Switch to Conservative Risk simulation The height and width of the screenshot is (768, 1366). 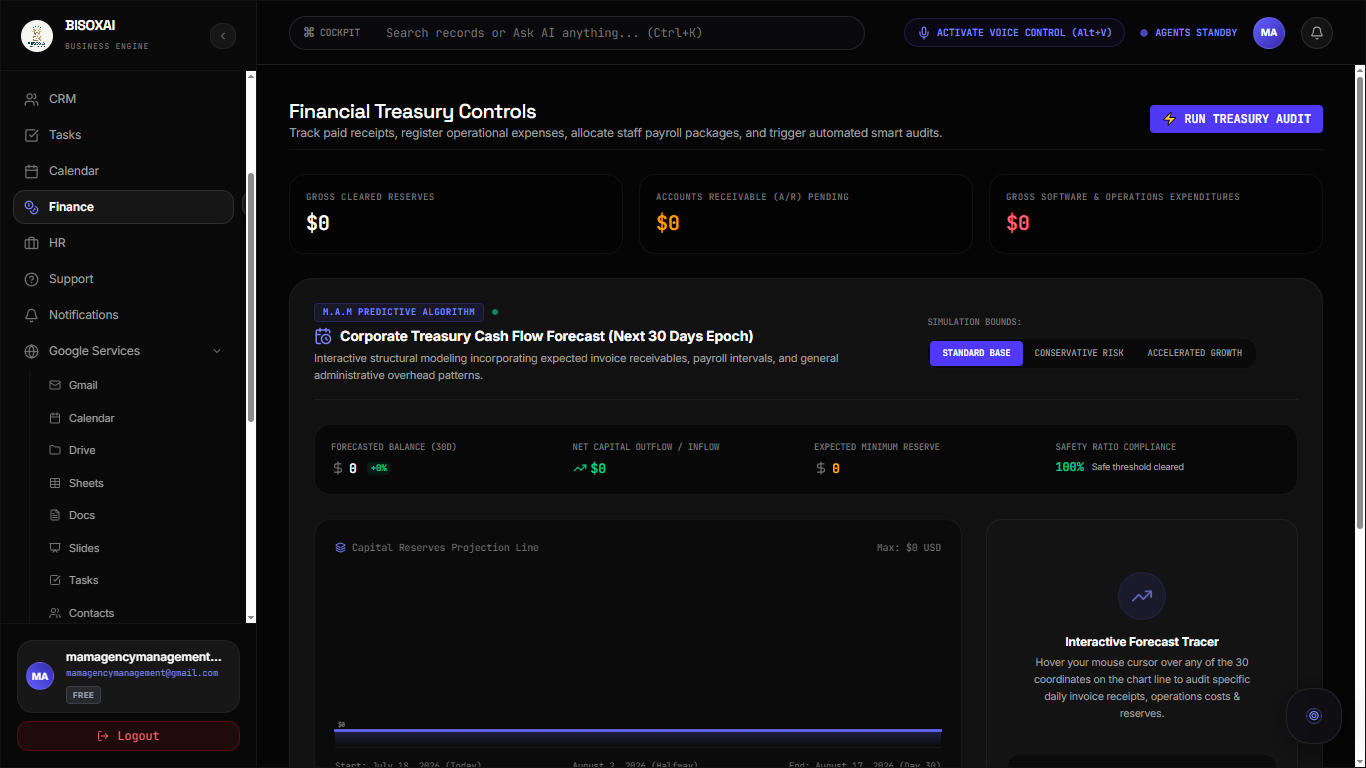tap(1079, 353)
